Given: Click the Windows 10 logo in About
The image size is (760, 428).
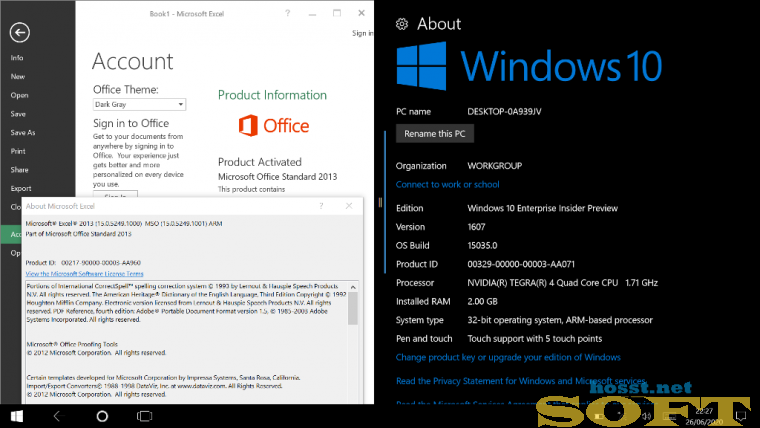Looking at the screenshot, I should click(529, 66).
